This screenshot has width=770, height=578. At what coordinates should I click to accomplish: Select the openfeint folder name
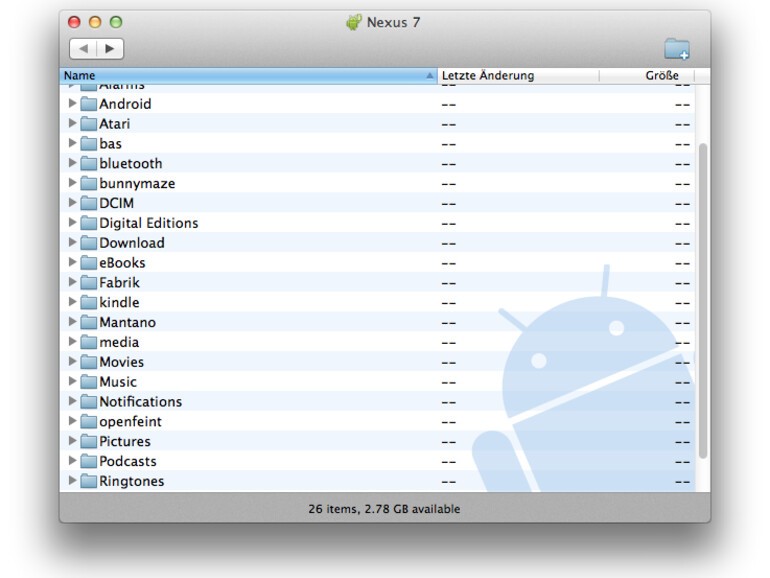click(x=130, y=422)
